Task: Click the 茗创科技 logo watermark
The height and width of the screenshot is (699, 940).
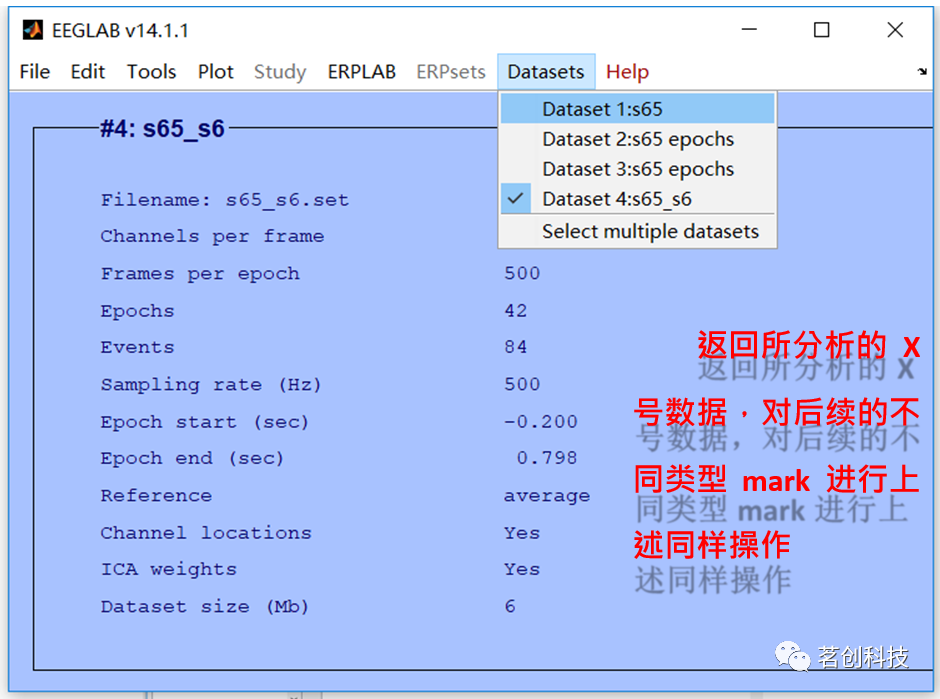Action: [x=847, y=657]
